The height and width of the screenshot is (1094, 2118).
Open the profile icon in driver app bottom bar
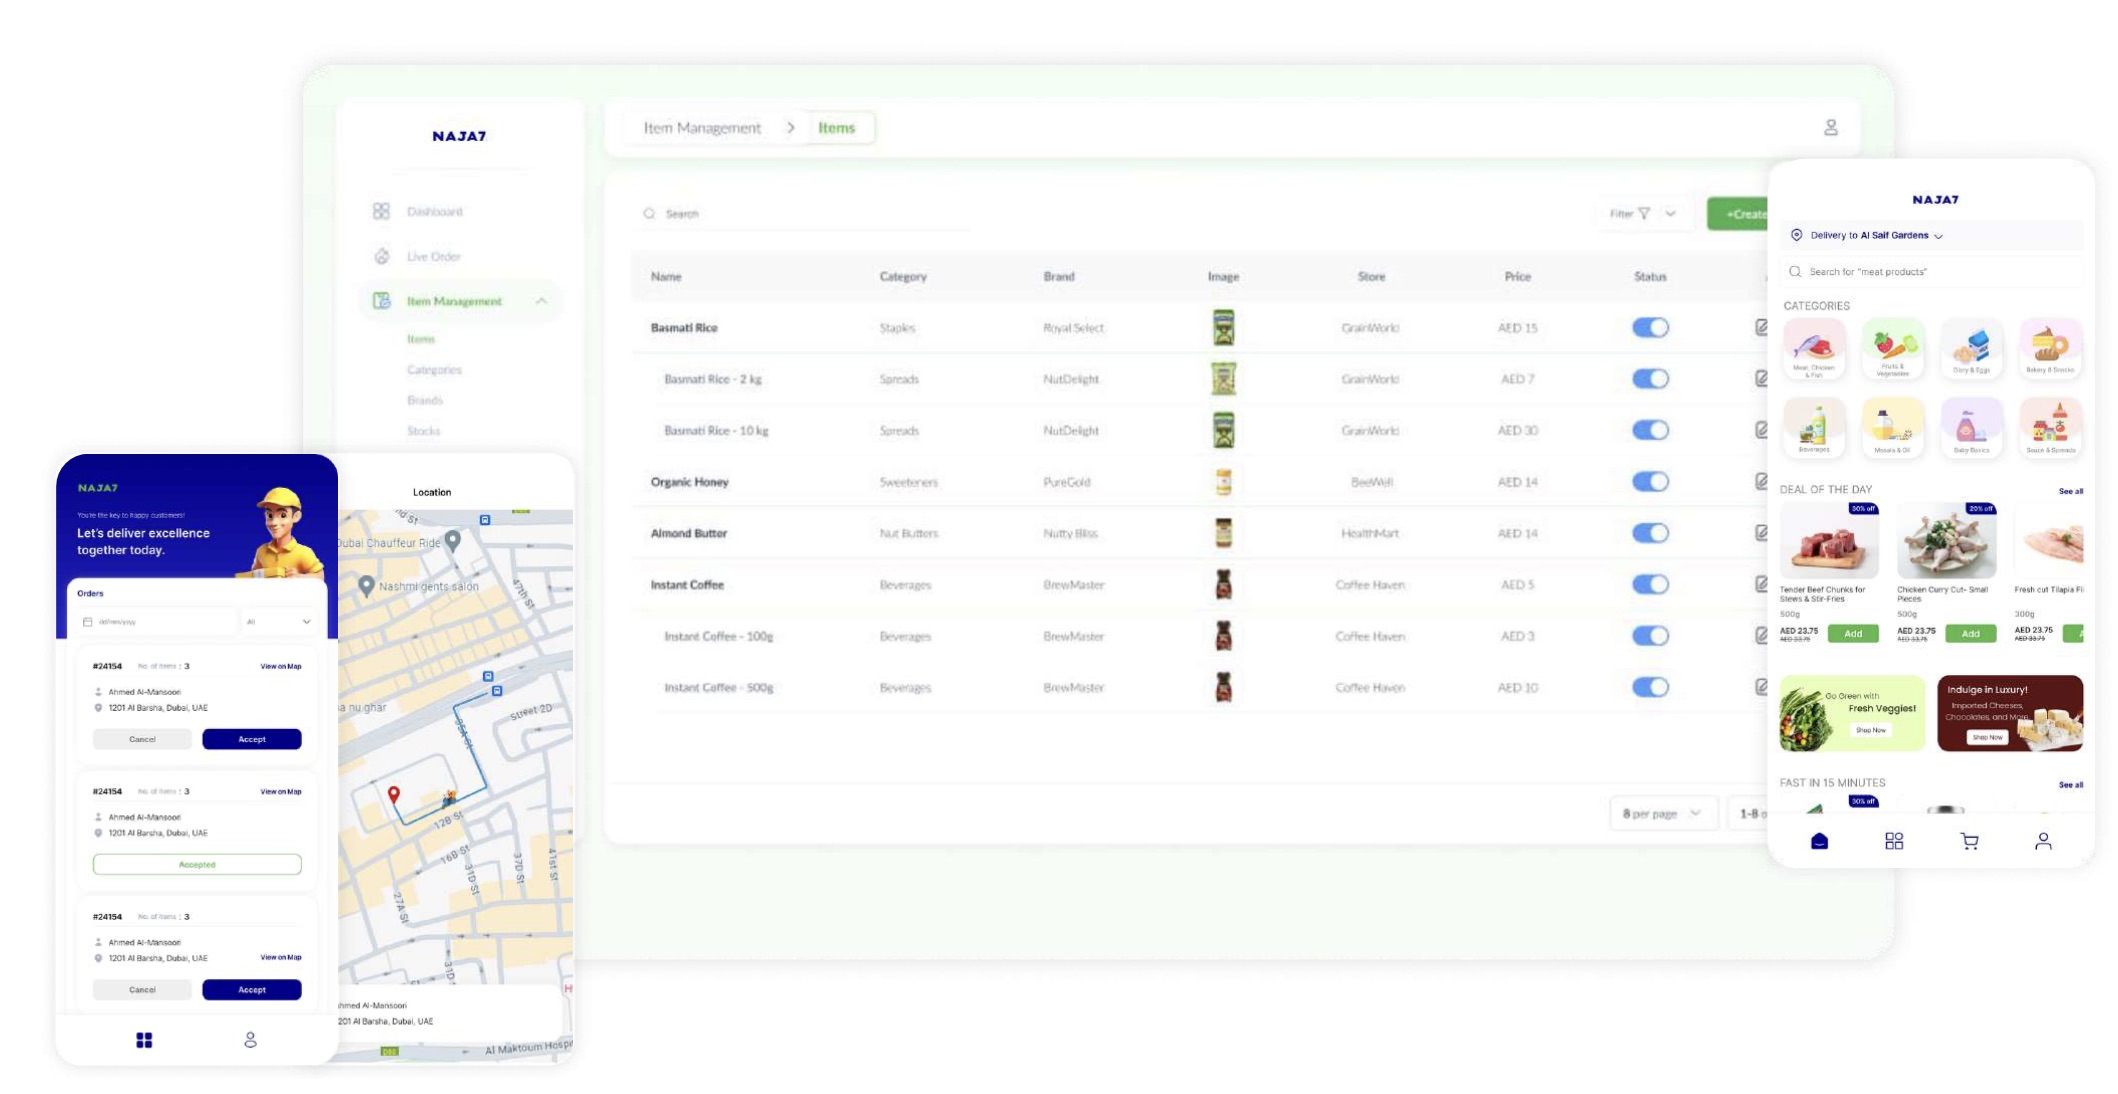250,1040
